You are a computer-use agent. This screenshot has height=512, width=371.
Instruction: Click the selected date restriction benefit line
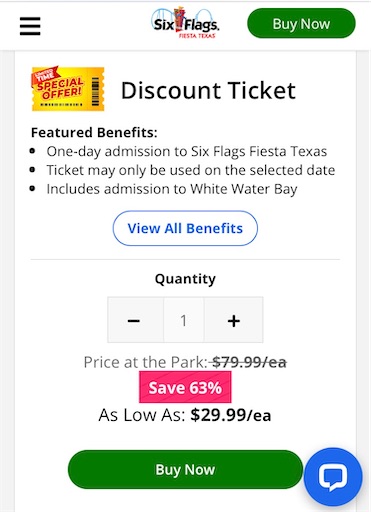point(191,170)
